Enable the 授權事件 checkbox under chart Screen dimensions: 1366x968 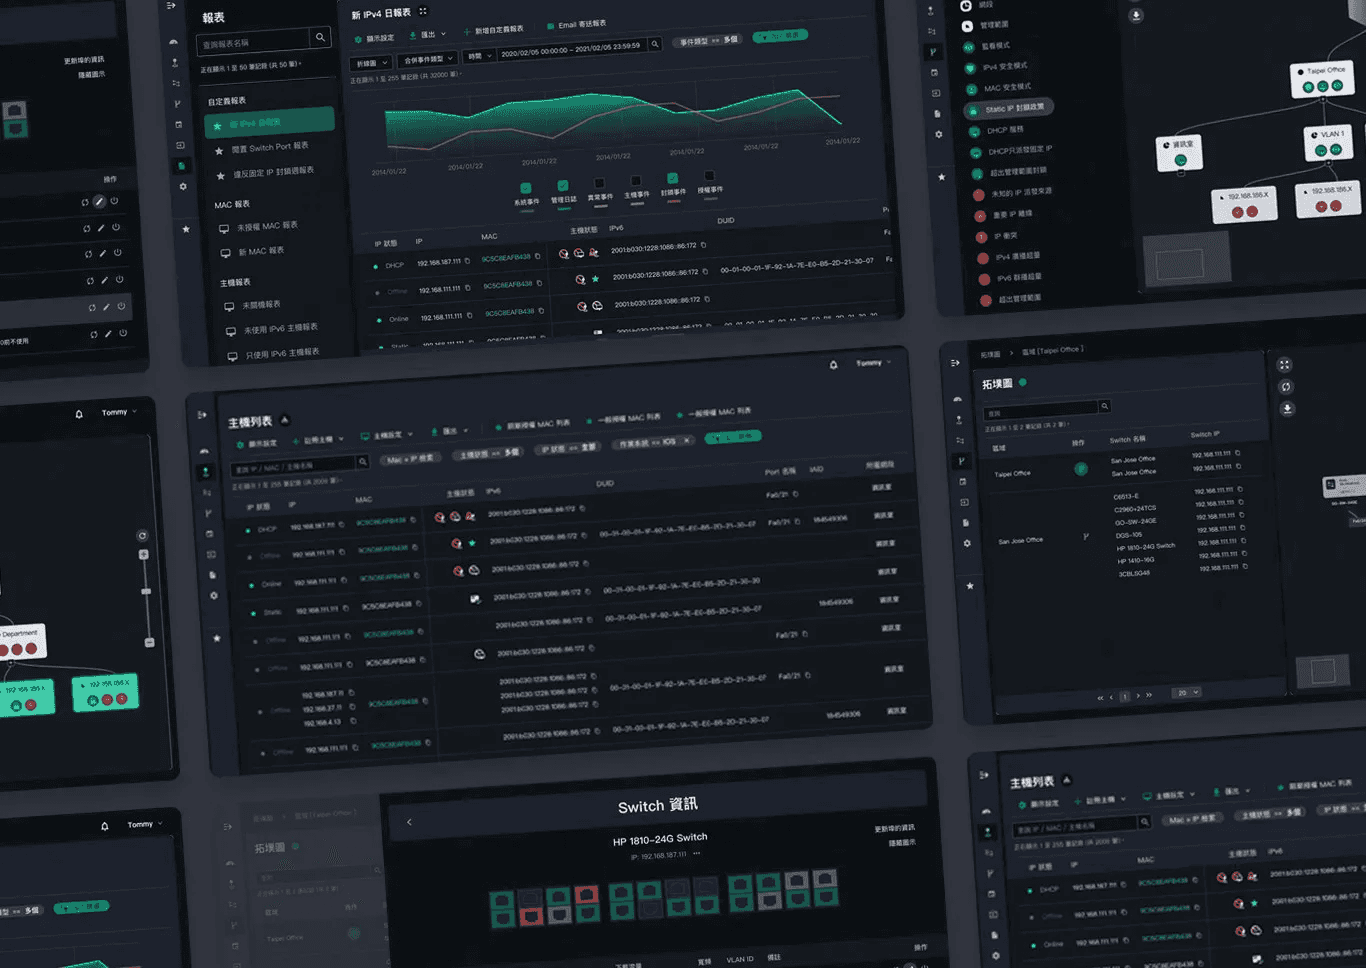point(709,176)
